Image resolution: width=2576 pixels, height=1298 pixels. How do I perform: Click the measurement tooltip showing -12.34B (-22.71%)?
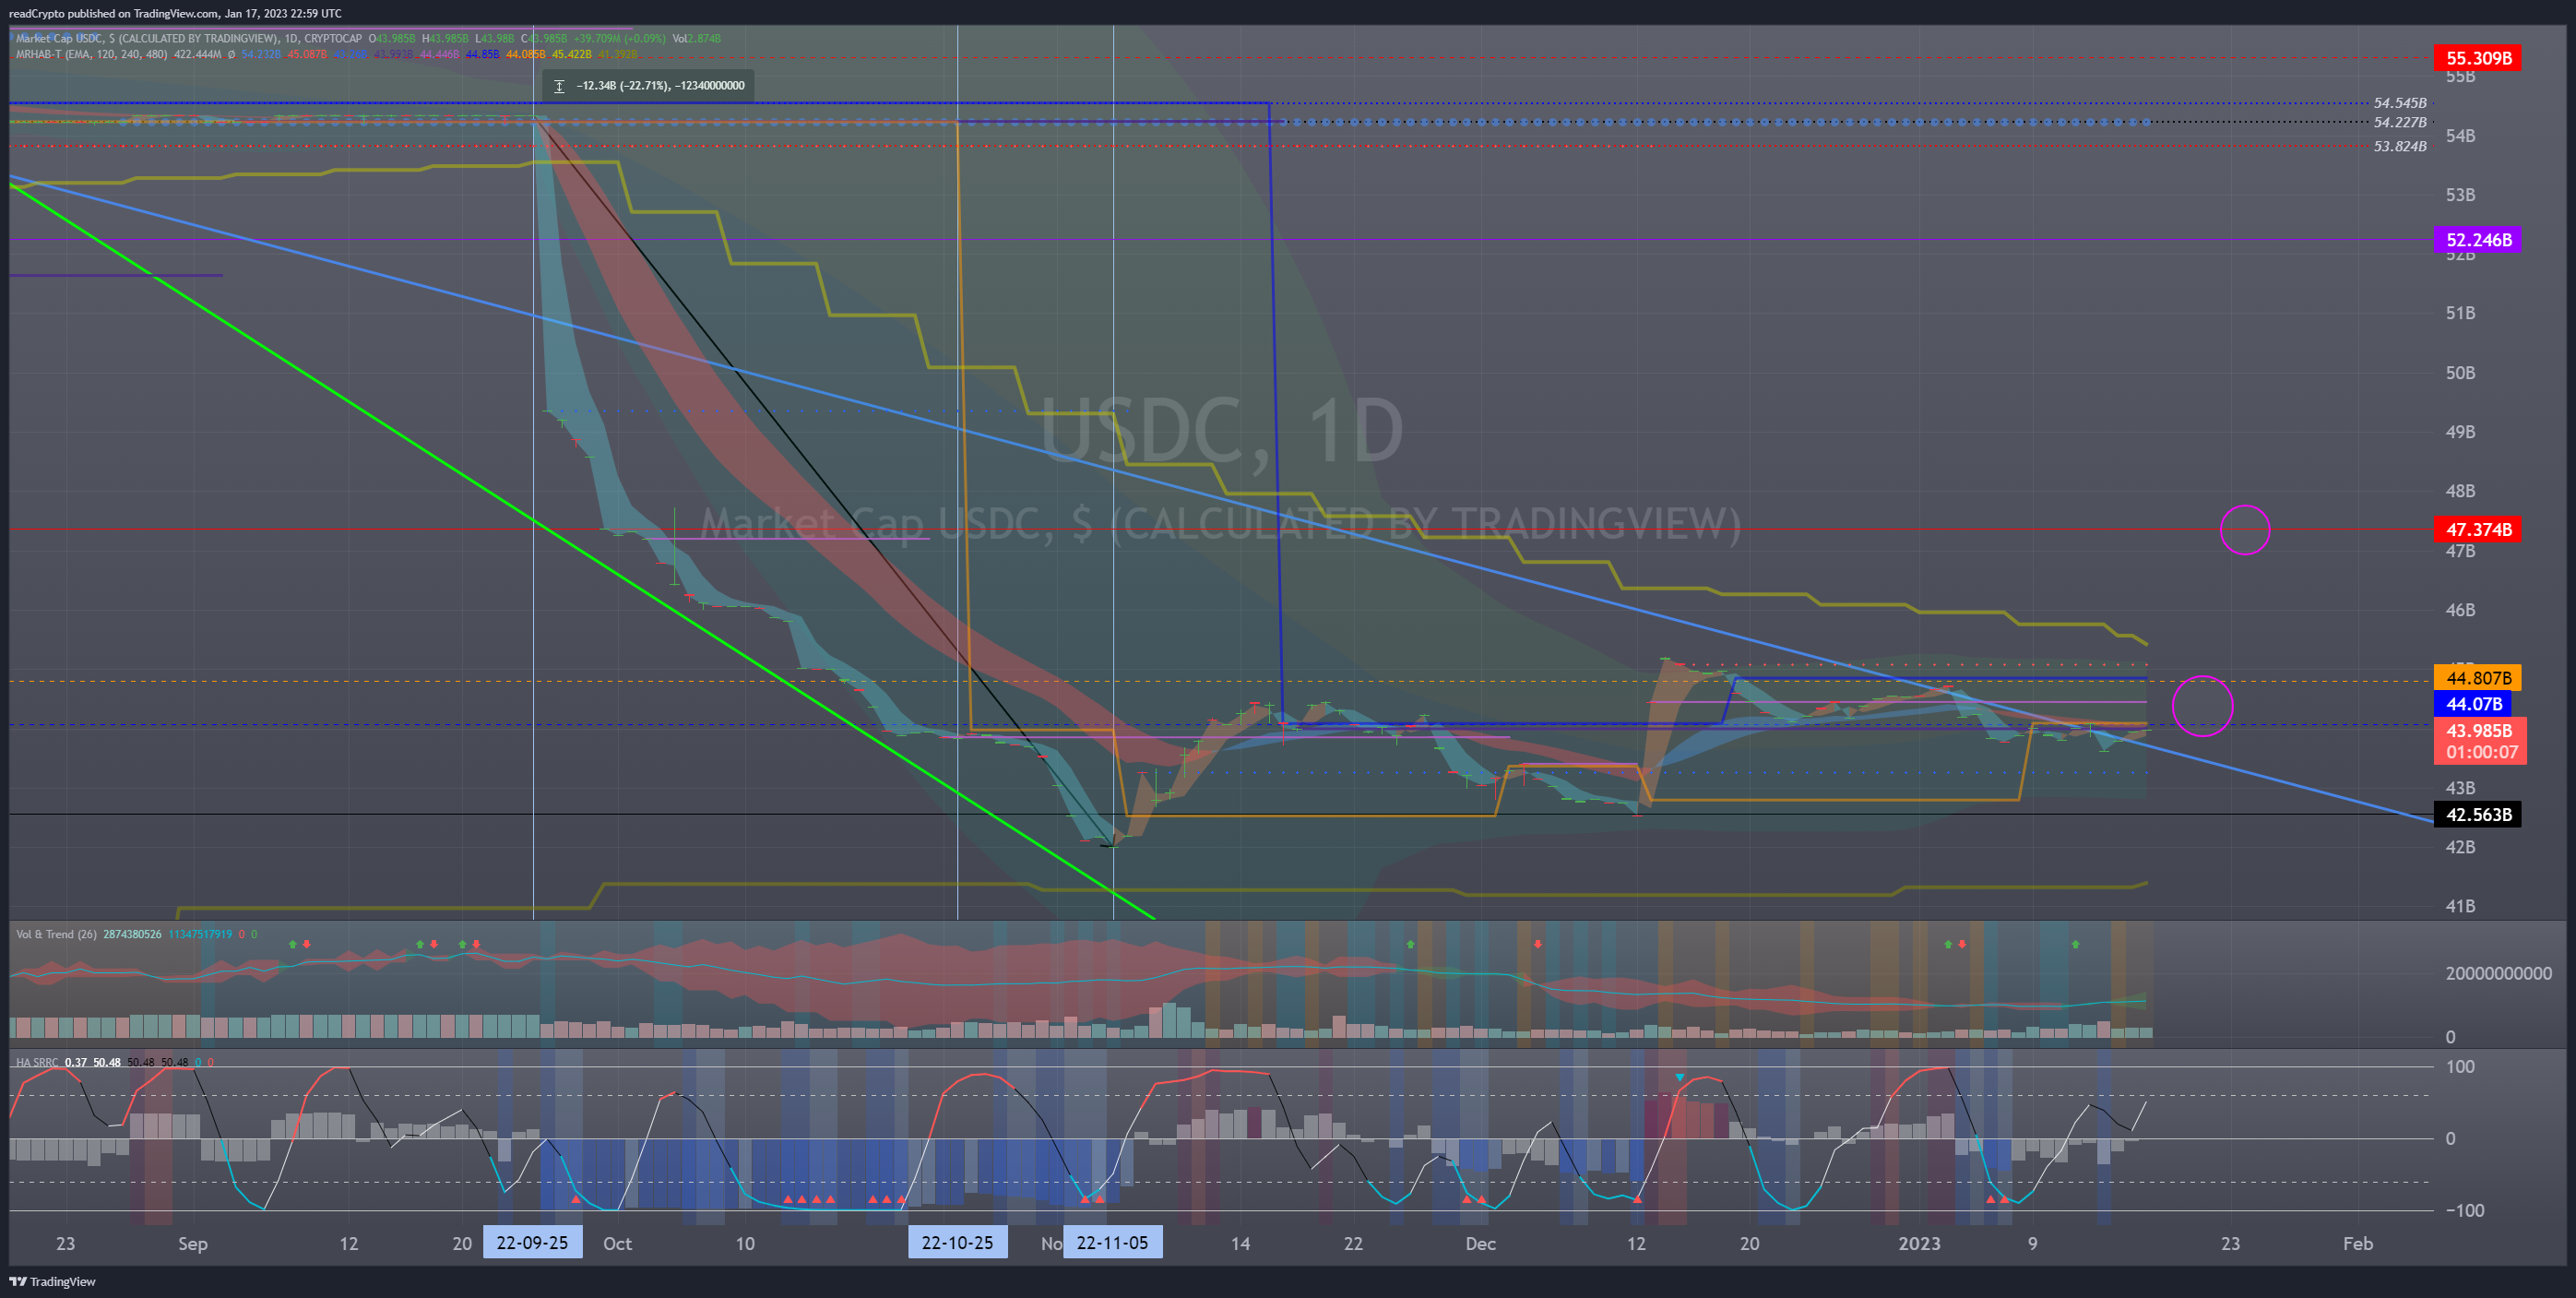[648, 86]
